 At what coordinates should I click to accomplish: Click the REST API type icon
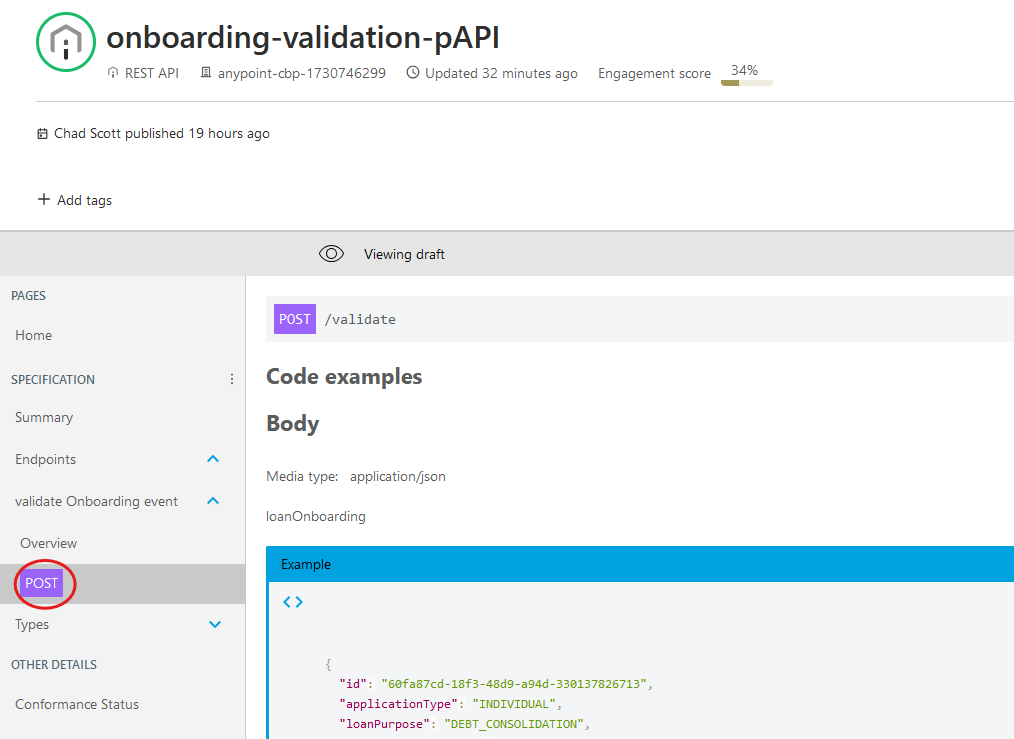tap(113, 73)
